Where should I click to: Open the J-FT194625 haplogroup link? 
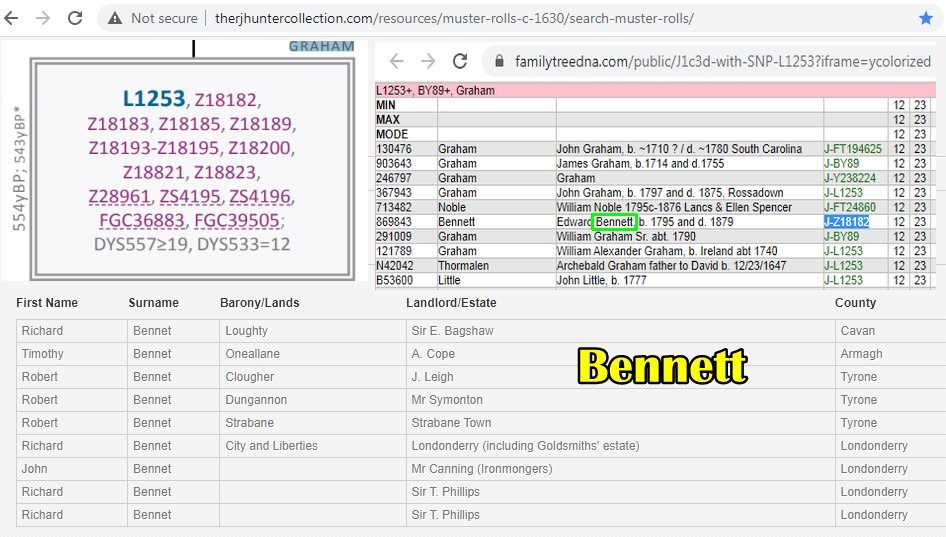(852, 149)
